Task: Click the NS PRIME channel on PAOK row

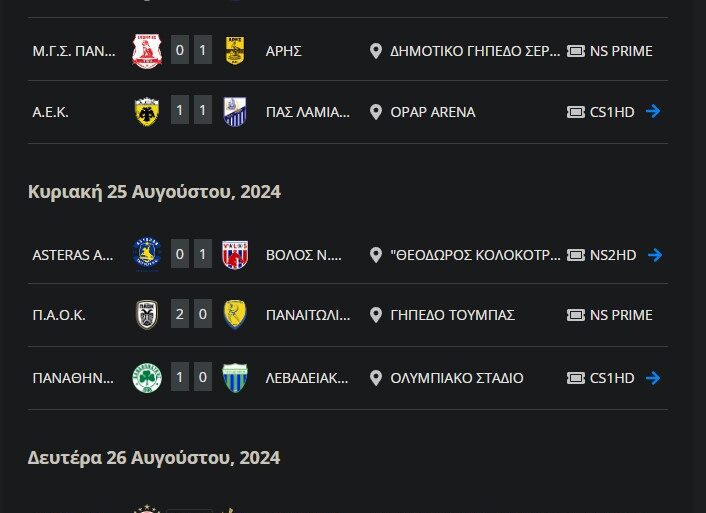Action: (620, 315)
